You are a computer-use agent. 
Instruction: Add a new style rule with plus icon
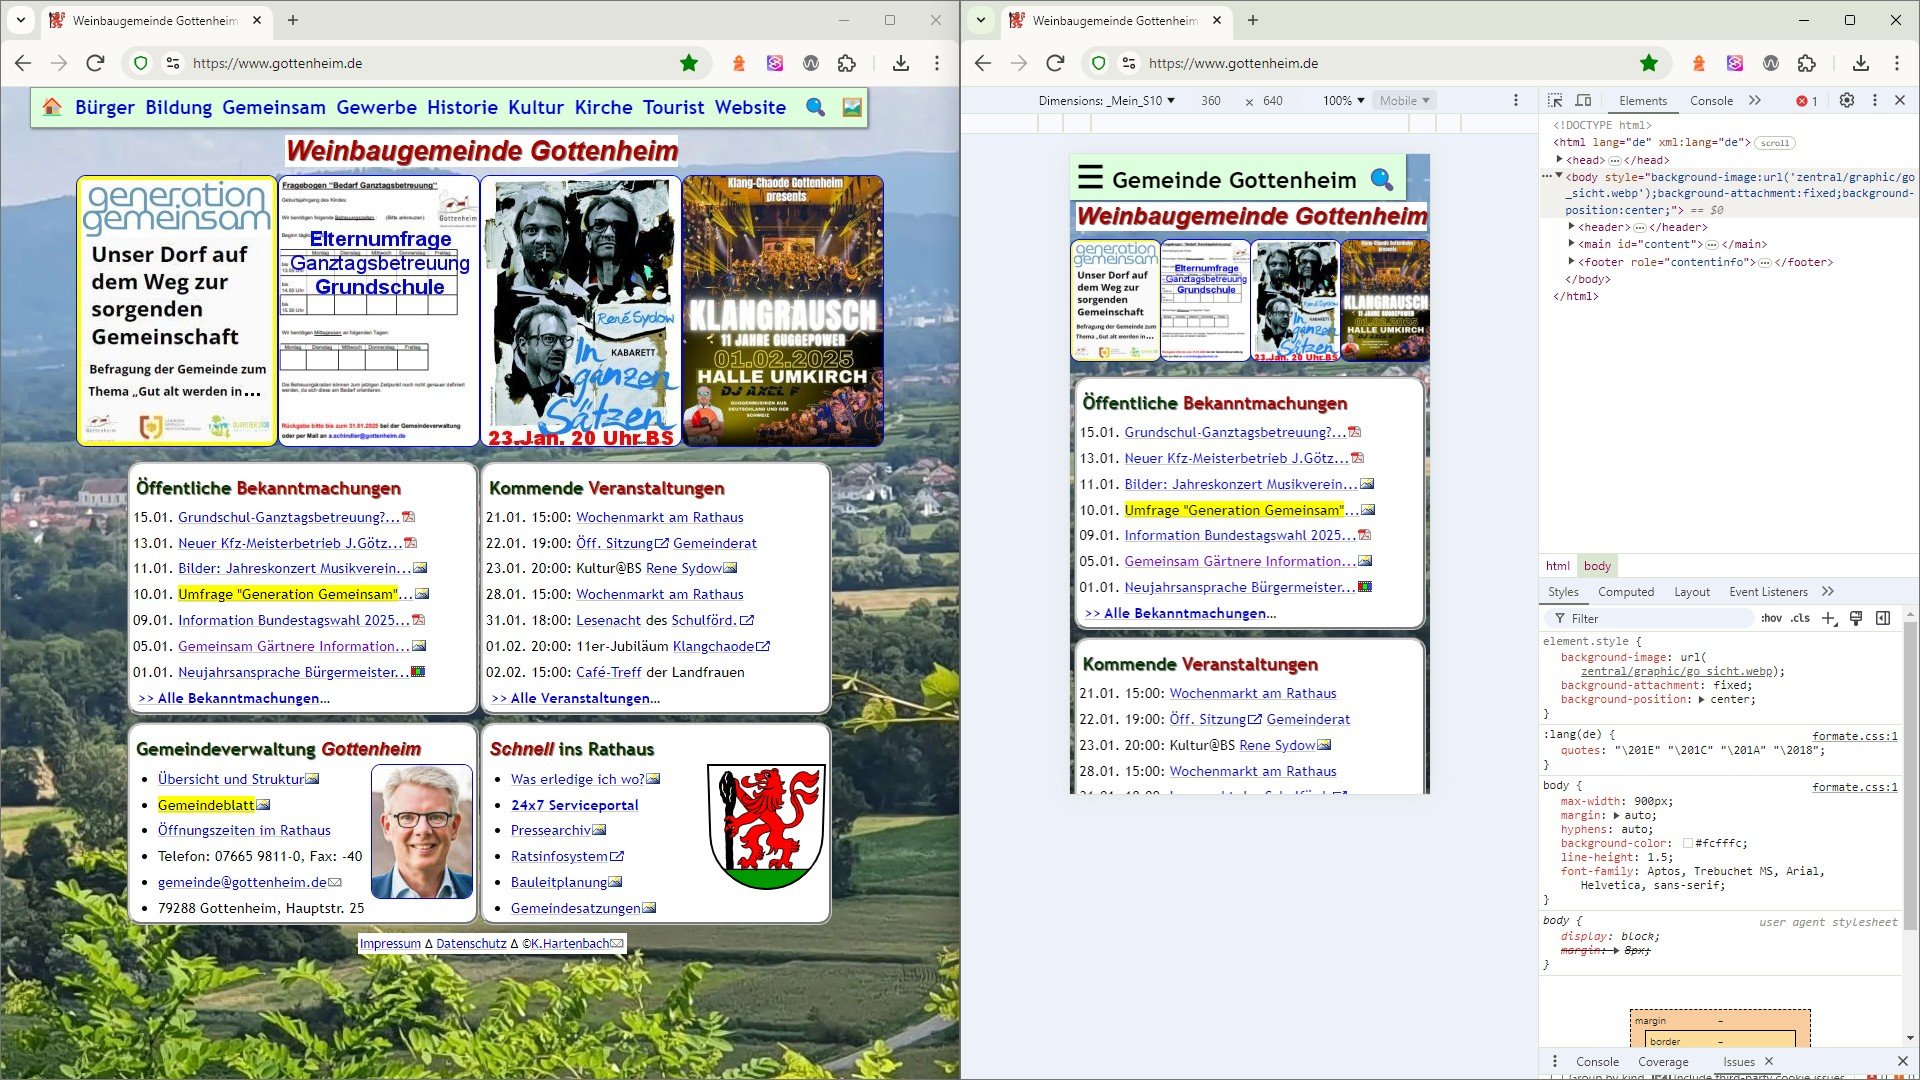[1829, 618]
